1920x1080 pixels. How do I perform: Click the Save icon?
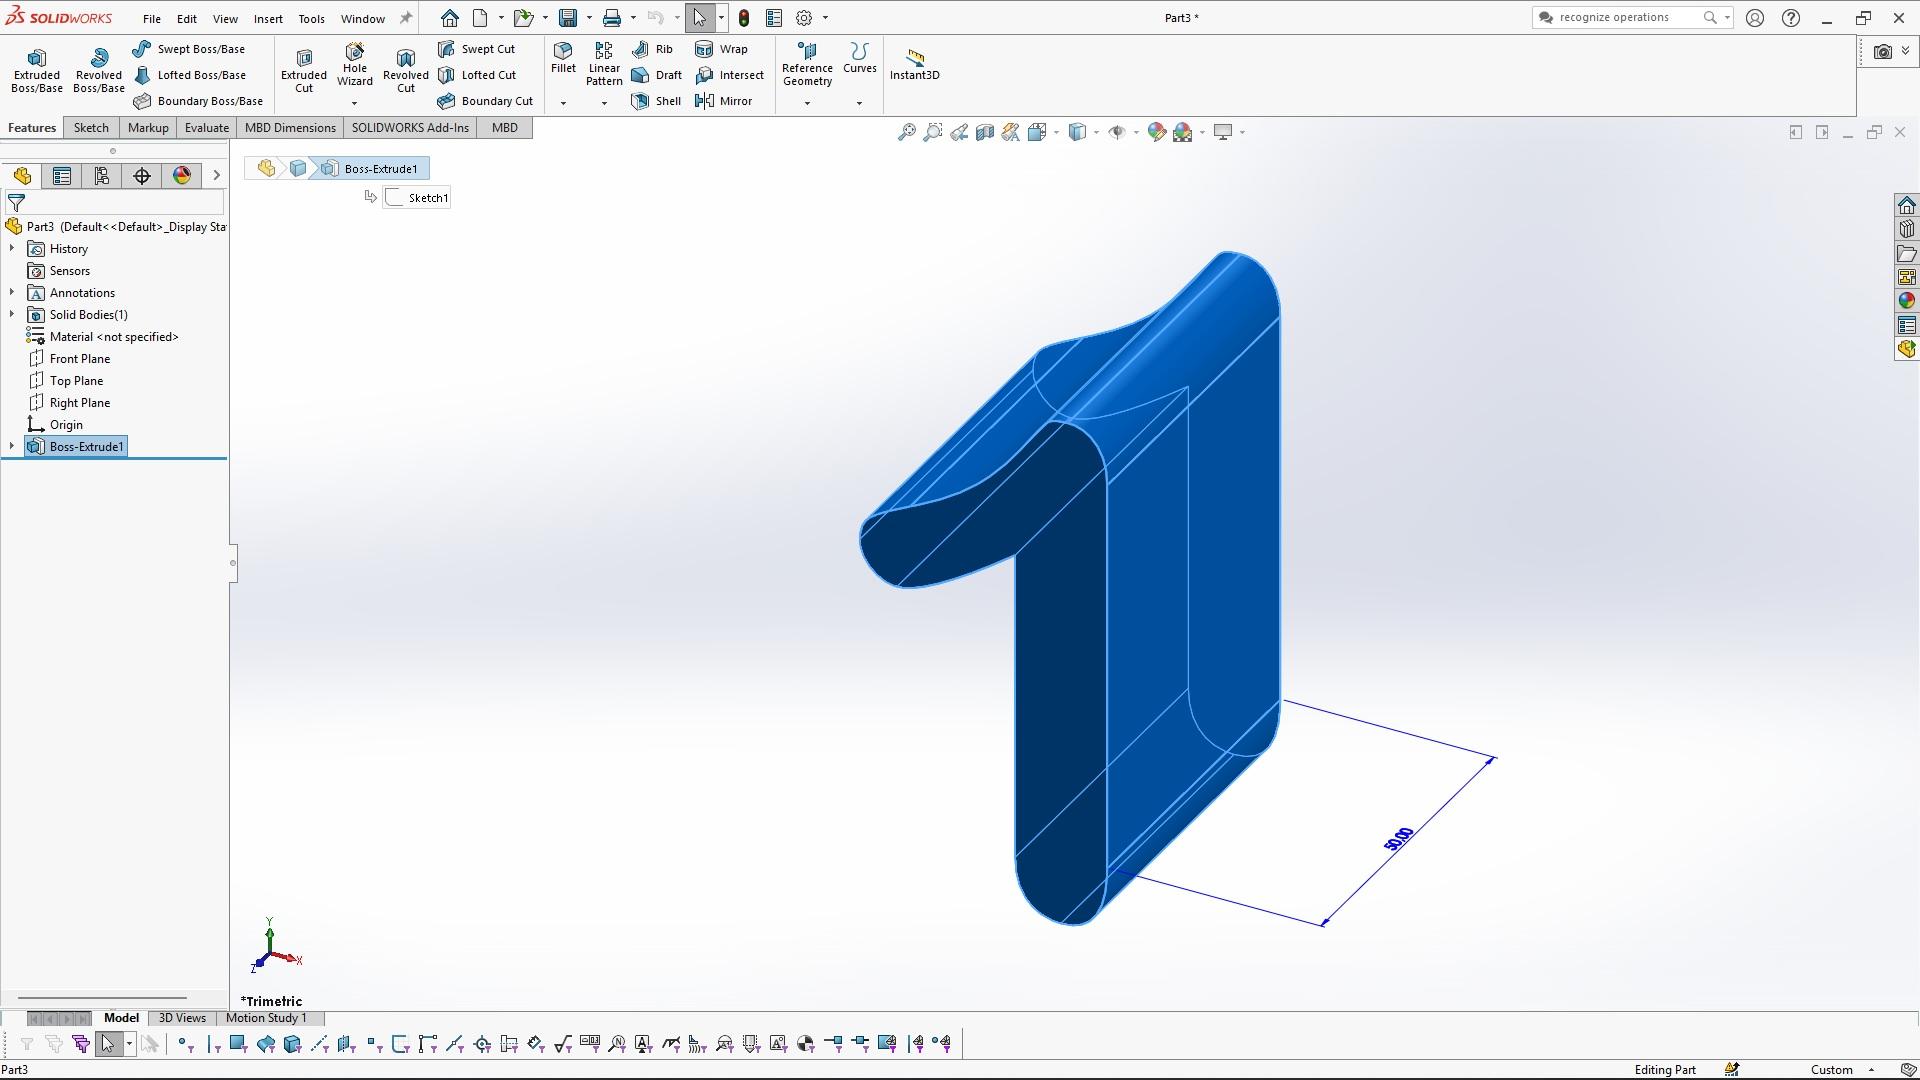tap(568, 18)
